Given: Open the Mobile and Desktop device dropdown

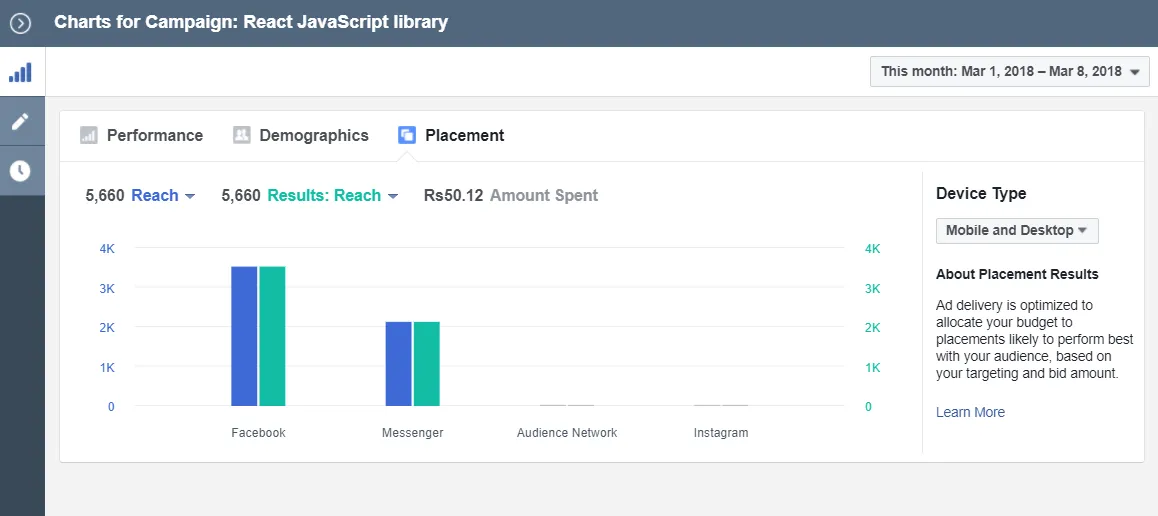Looking at the screenshot, I should coord(1017,230).
